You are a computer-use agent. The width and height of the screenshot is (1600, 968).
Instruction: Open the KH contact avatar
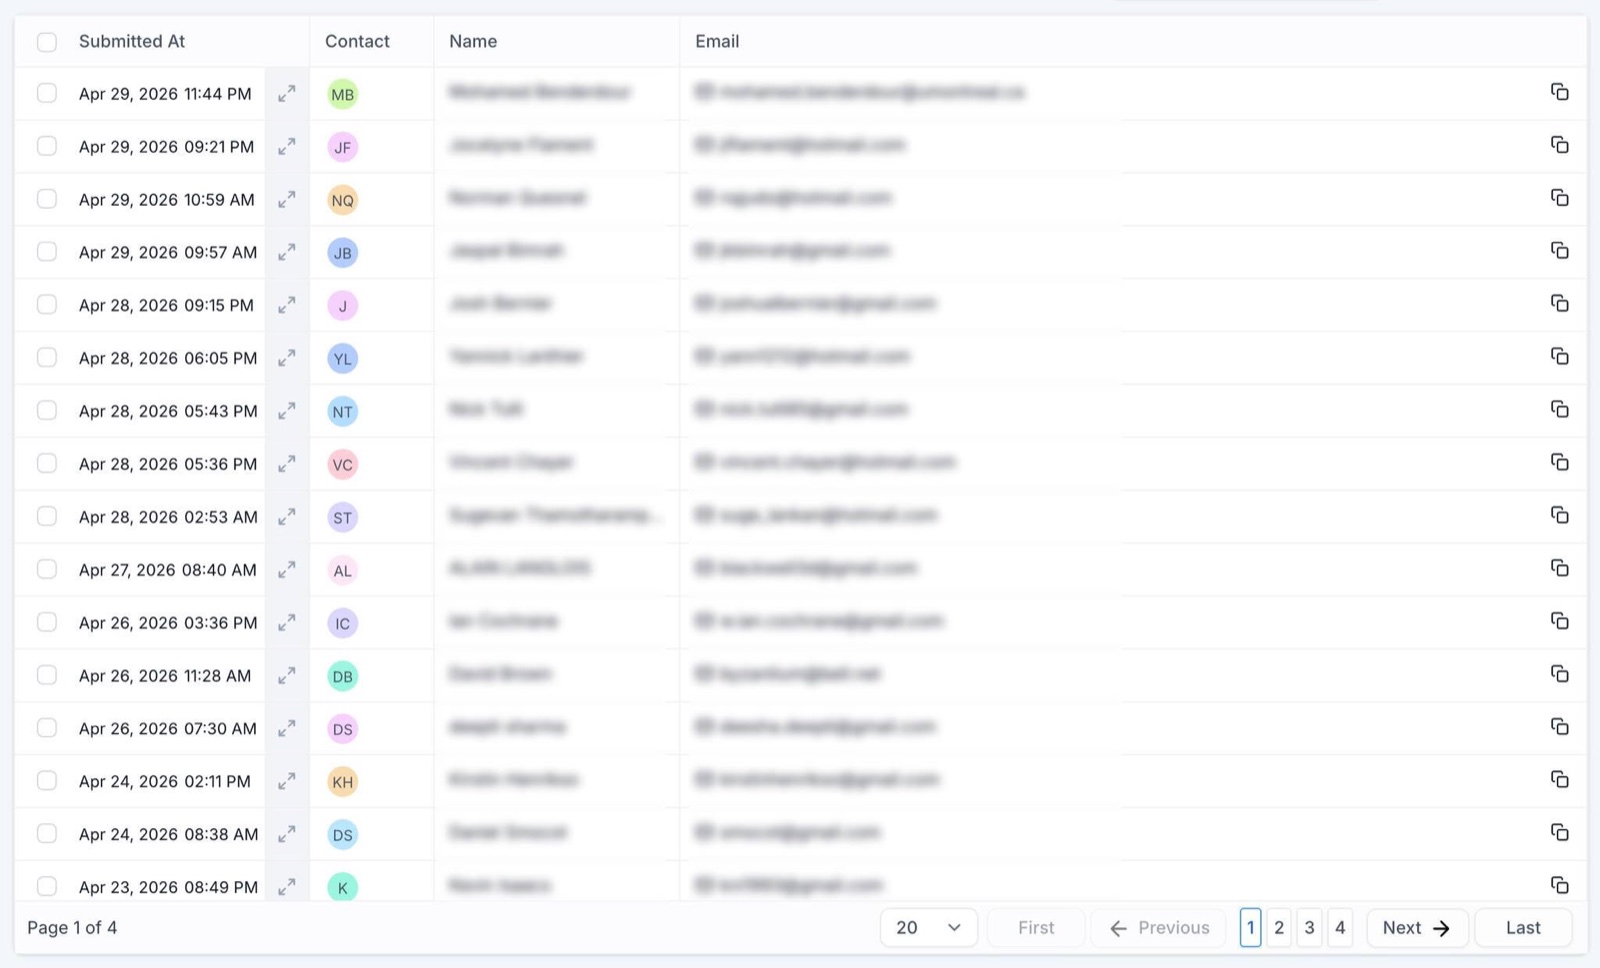point(343,782)
